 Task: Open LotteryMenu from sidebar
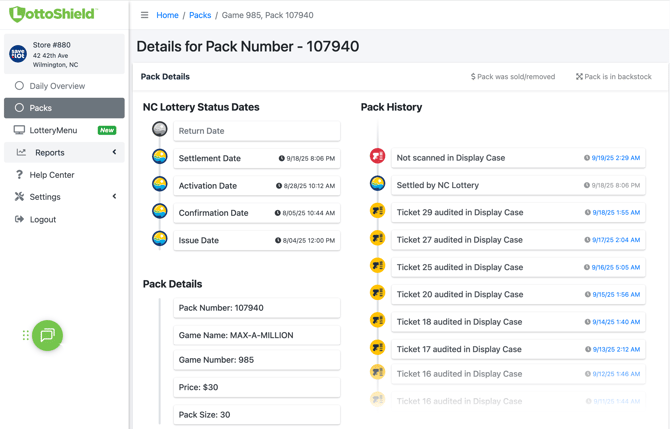[x=53, y=130]
